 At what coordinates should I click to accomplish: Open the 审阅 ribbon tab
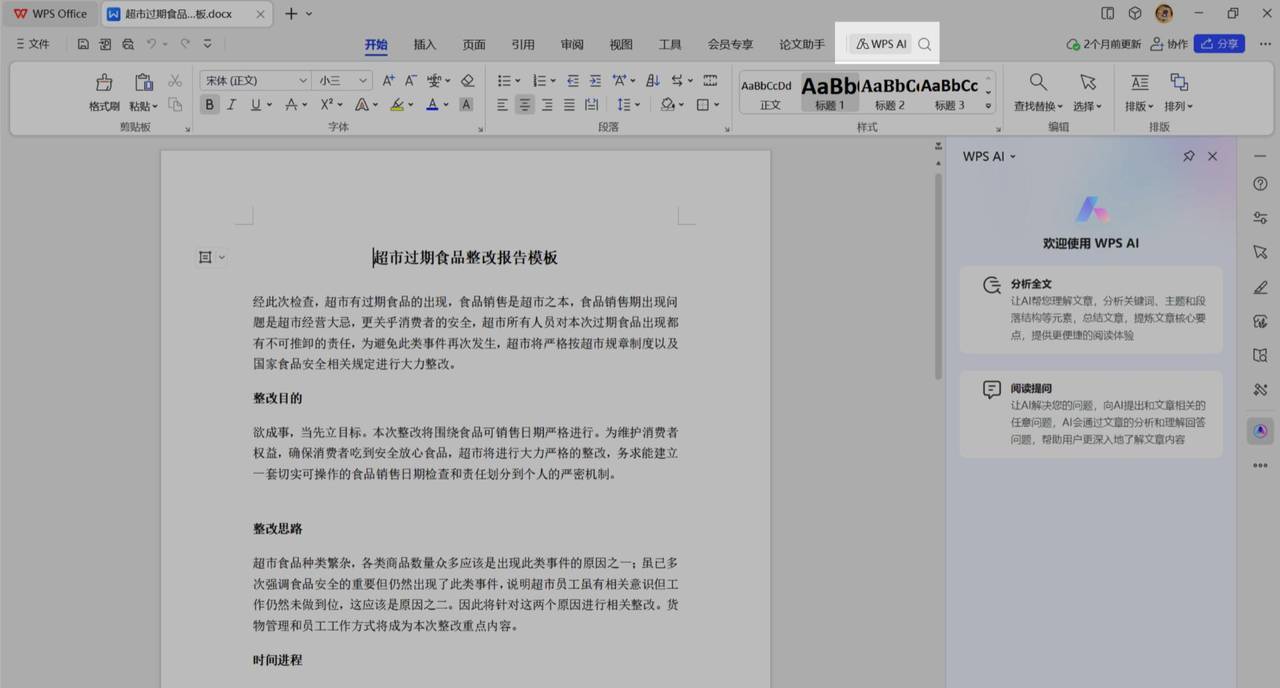(570, 44)
